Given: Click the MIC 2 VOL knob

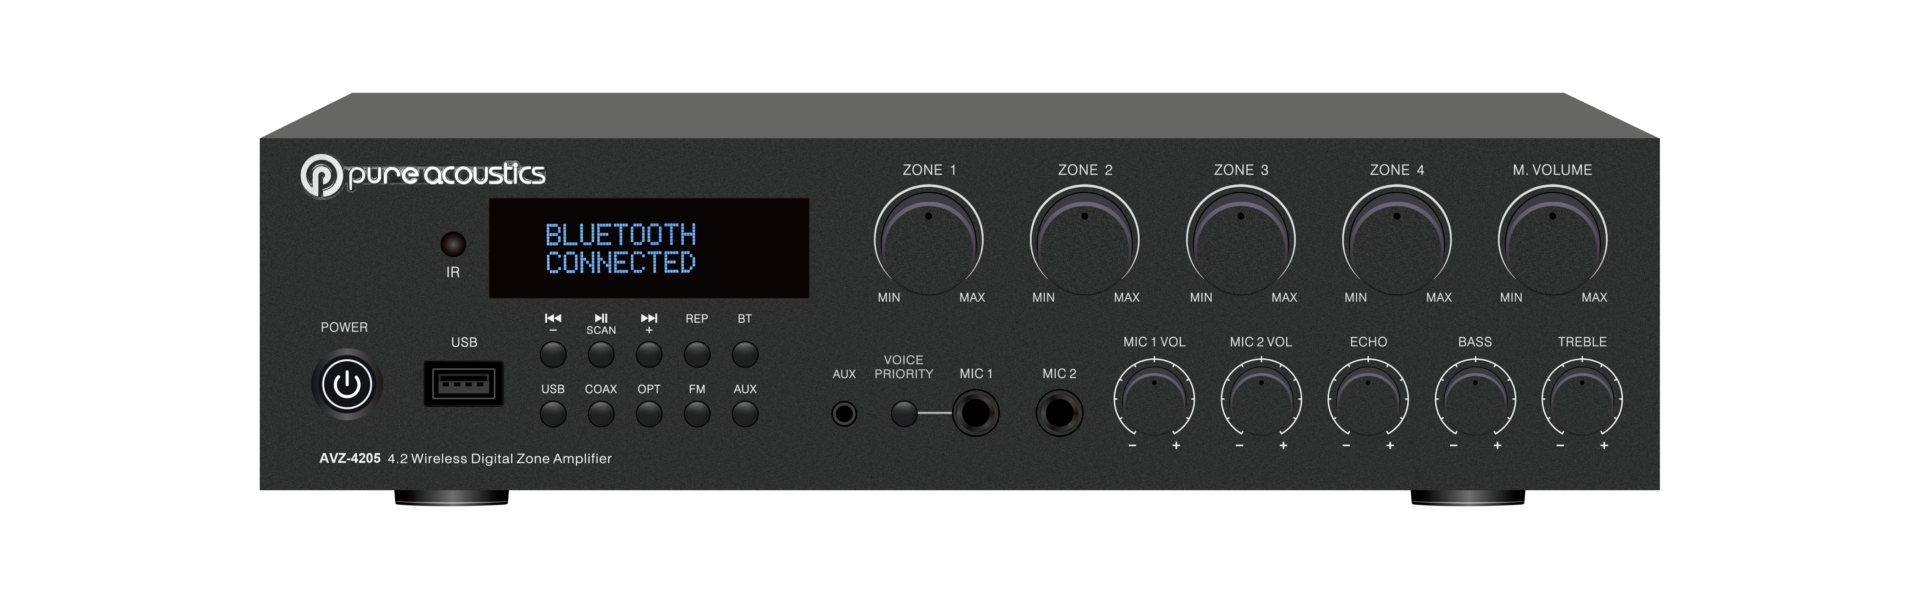Looking at the screenshot, I should pyautogui.click(x=1261, y=398).
